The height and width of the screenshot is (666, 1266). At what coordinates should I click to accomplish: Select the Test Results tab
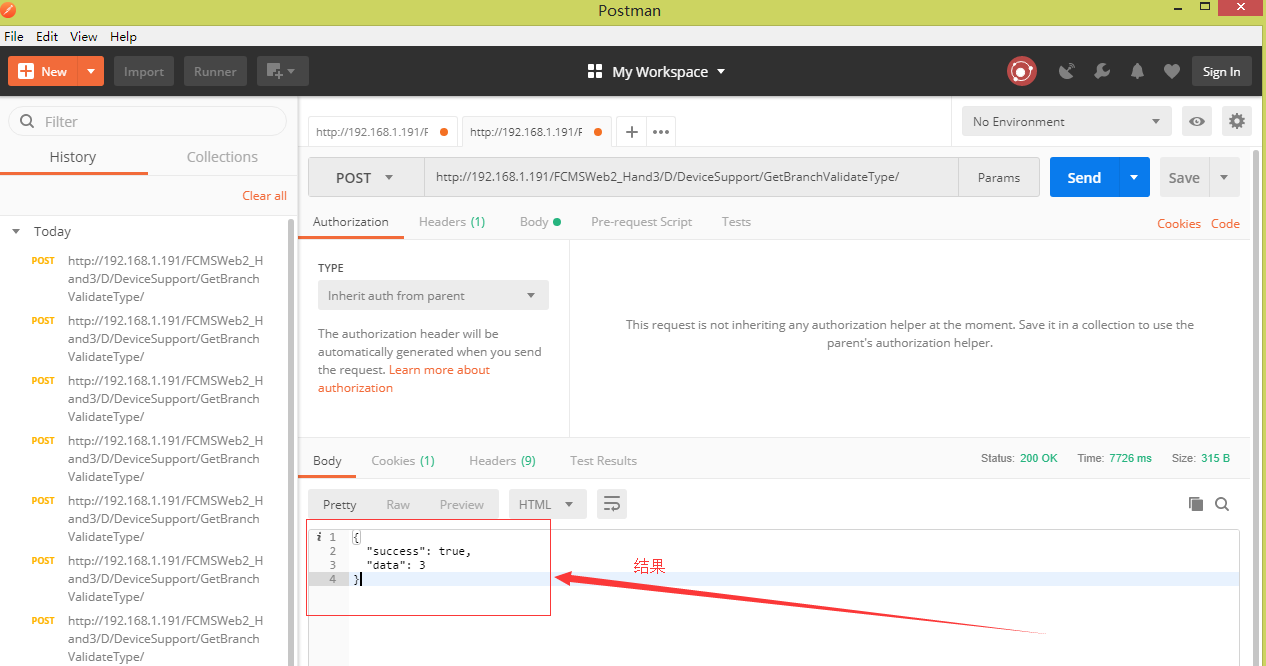click(603, 461)
